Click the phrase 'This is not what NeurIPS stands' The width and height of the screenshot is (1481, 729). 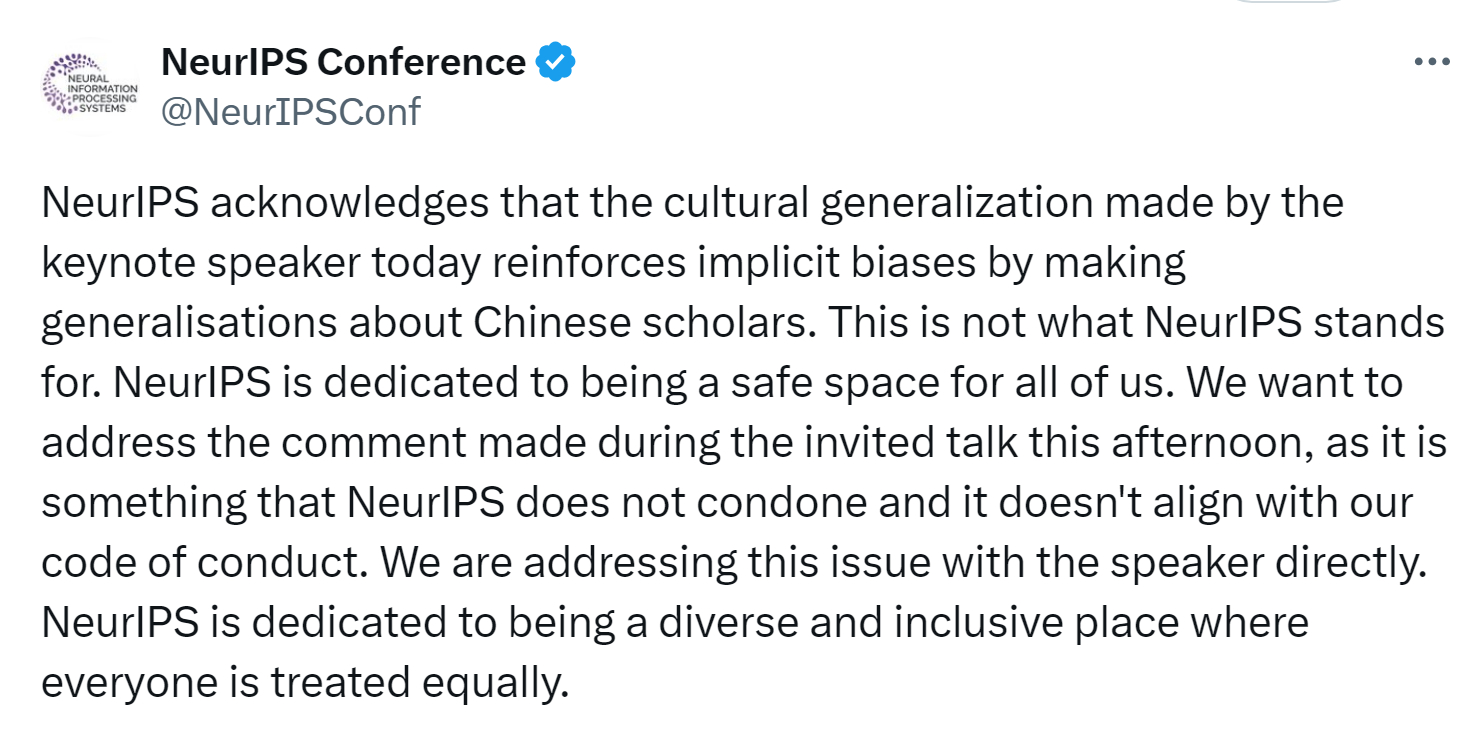click(x=1138, y=324)
